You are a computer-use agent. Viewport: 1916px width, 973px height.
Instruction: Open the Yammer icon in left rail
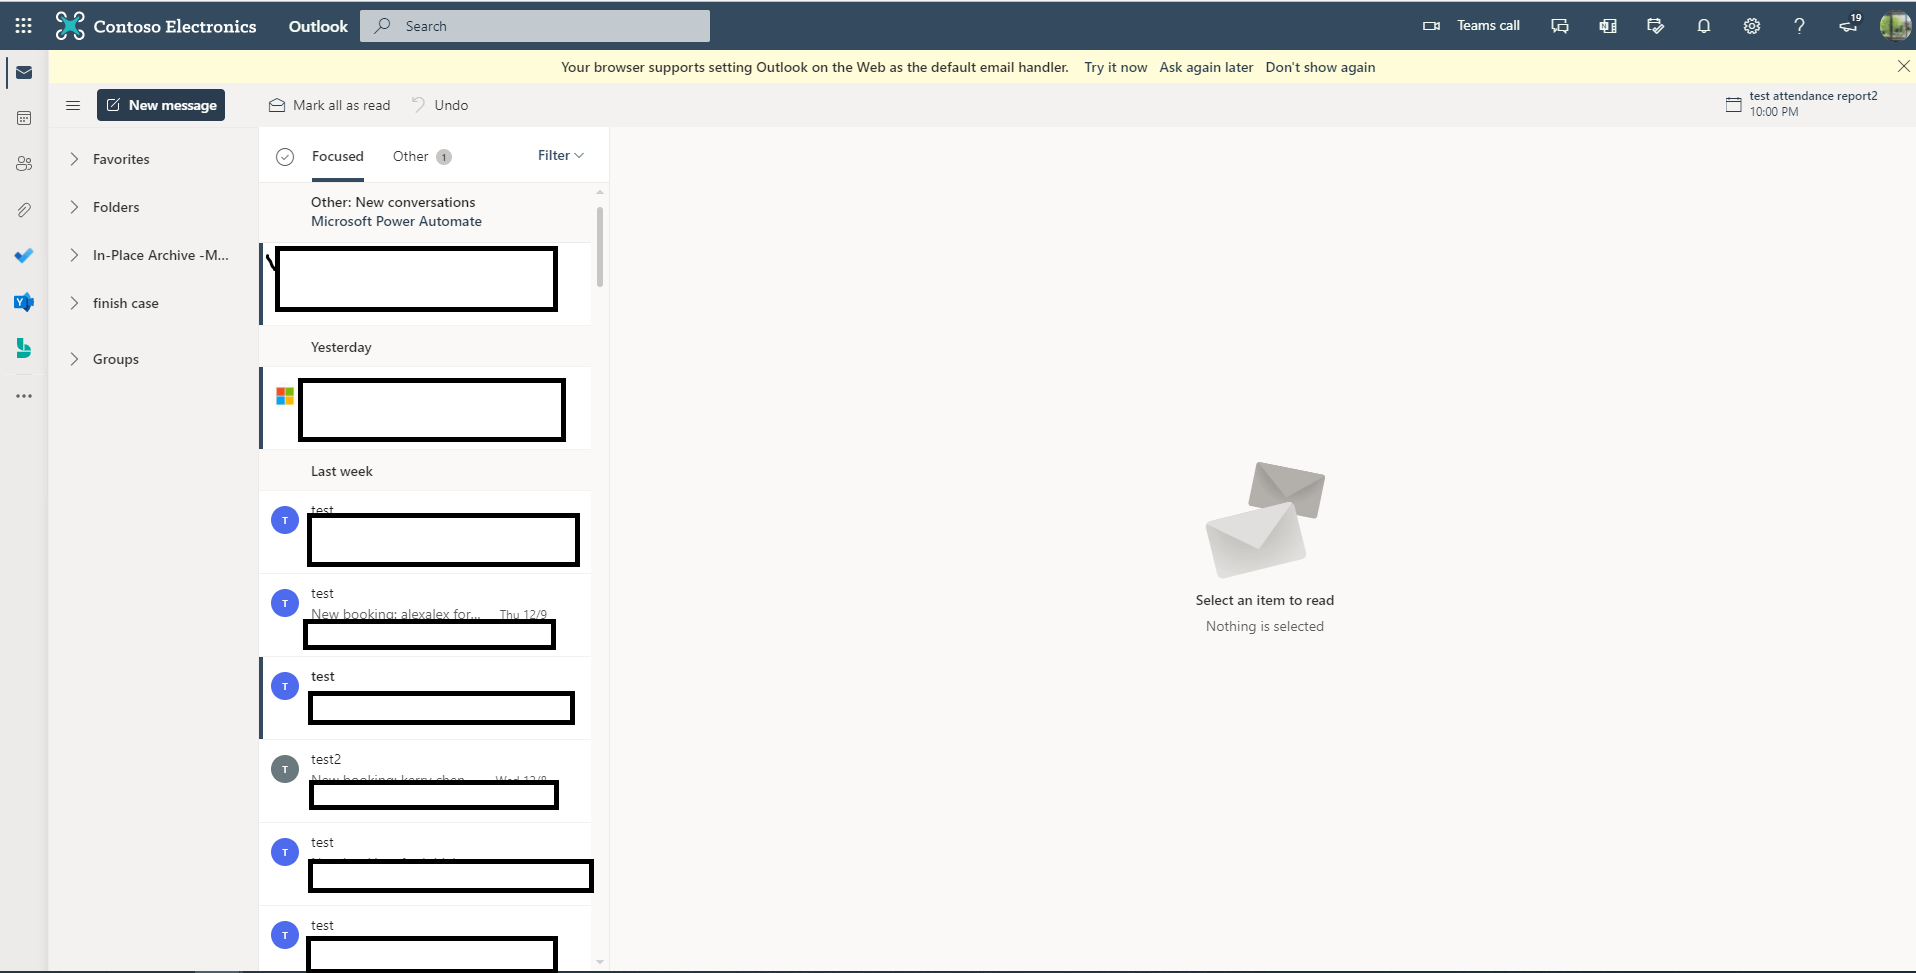pos(24,302)
